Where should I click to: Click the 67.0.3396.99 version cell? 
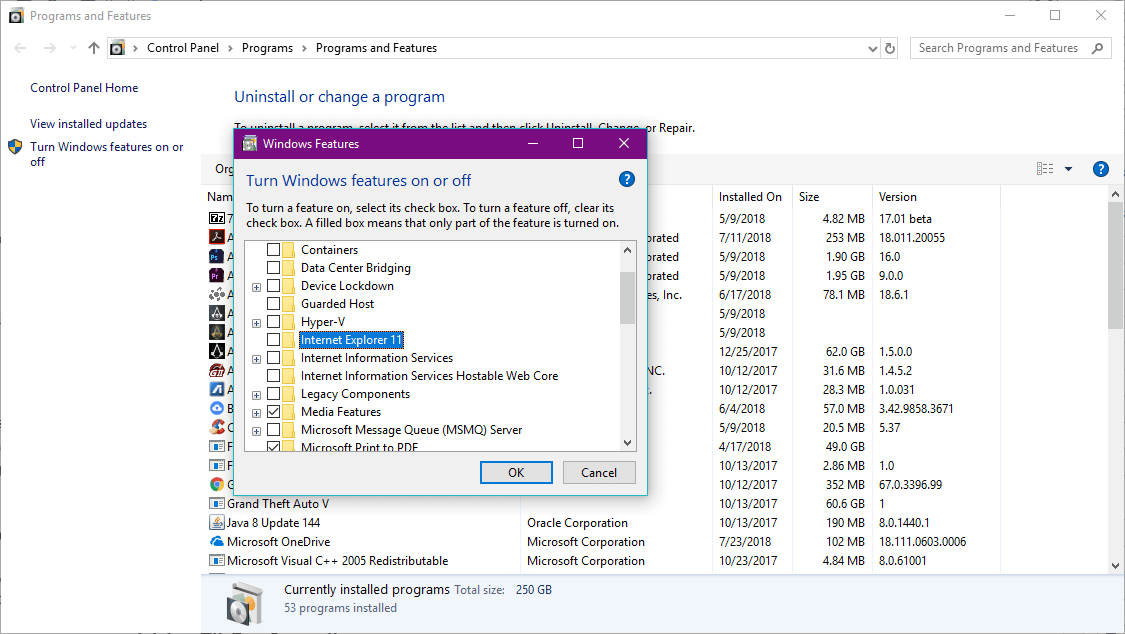[910, 485]
